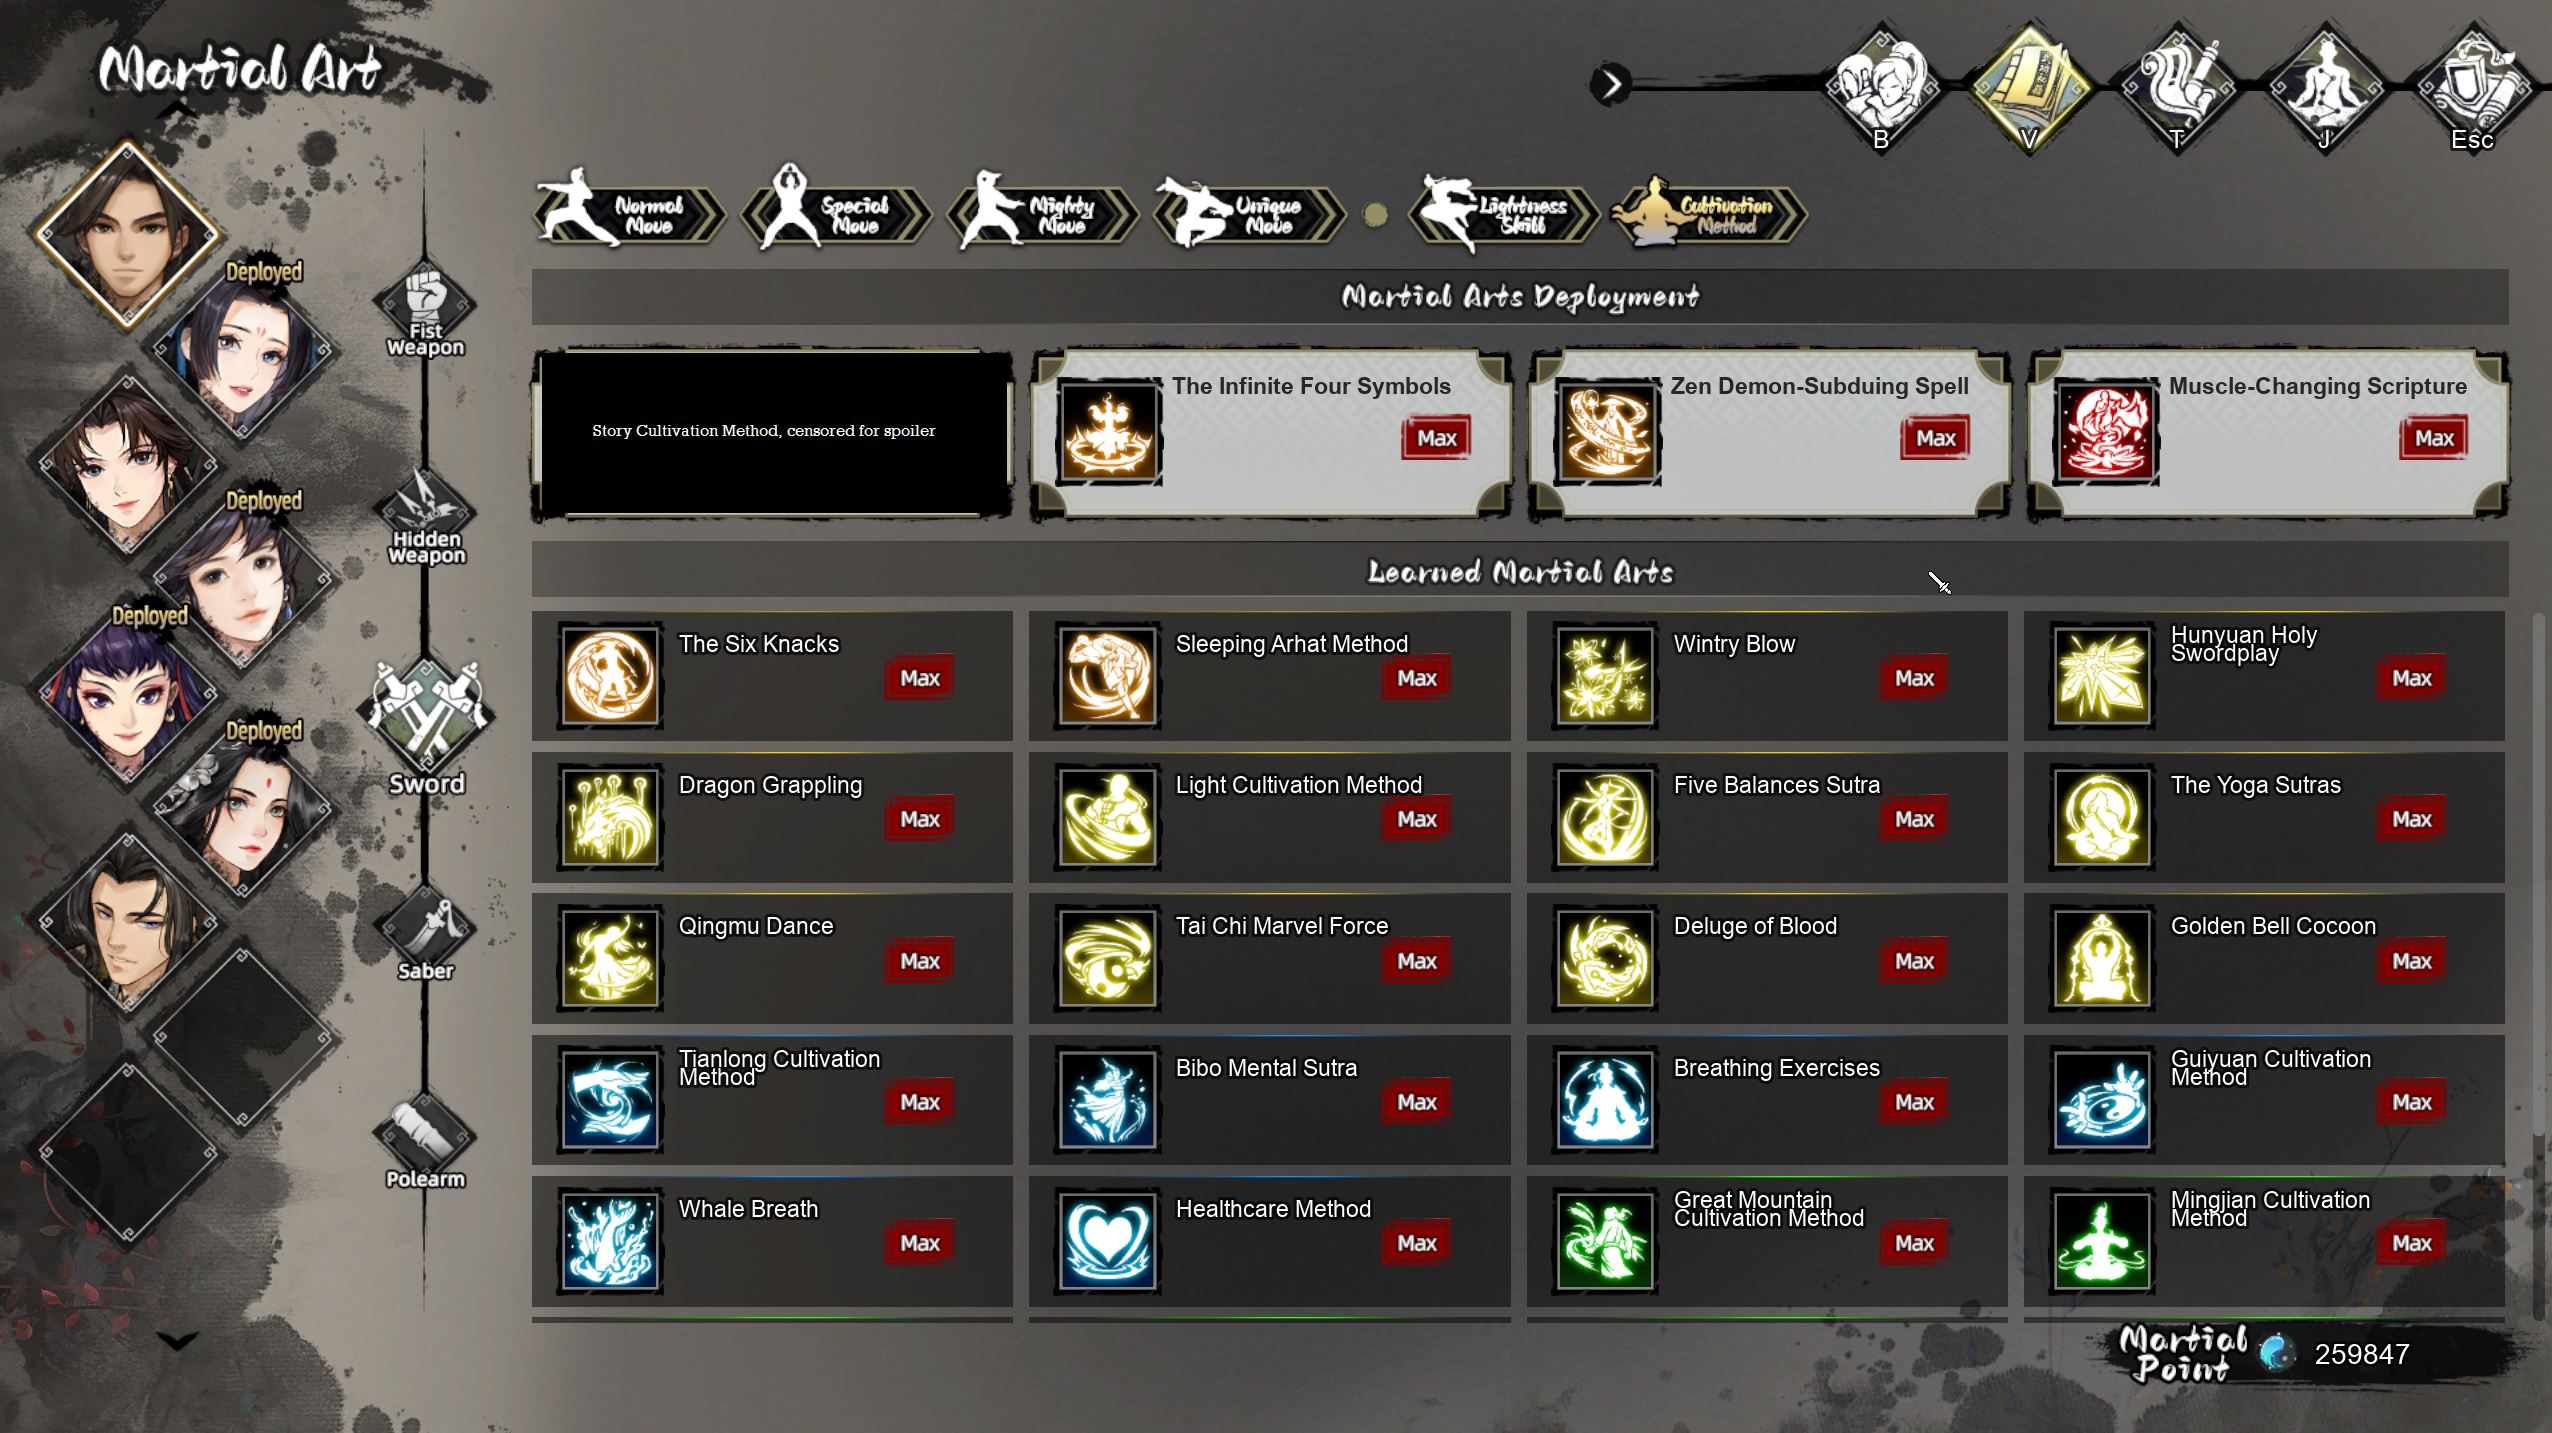The width and height of the screenshot is (2552, 1433).
Task: Open the Unique Move tab
Action: [x=1248, y=212]
